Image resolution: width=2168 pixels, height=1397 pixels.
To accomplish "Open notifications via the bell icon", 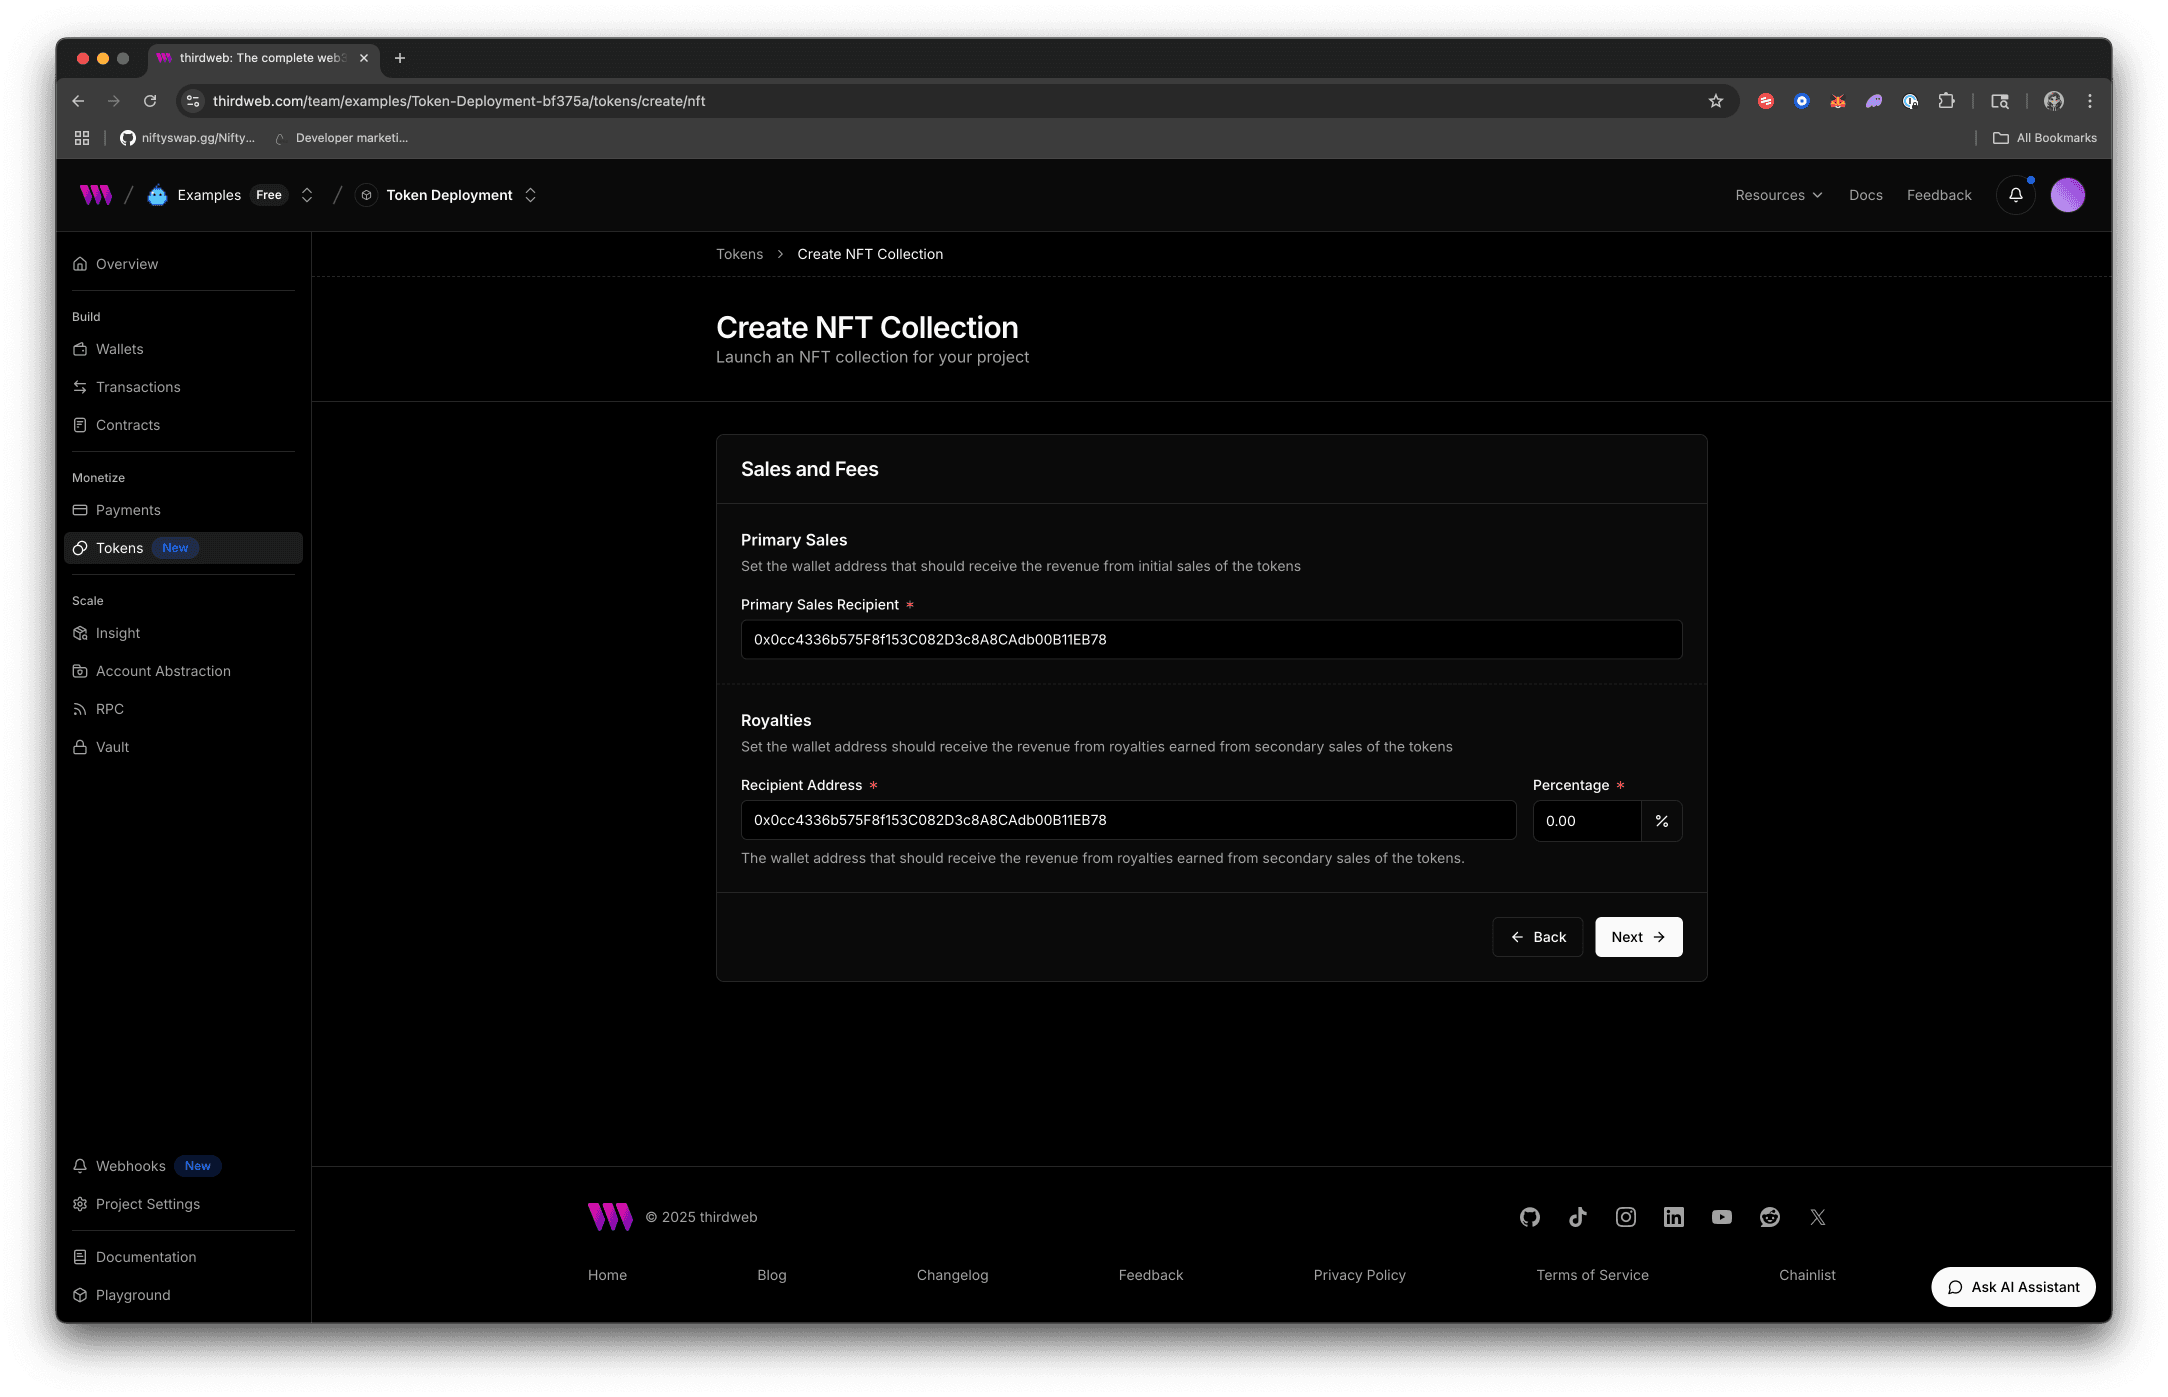I will pos(2015,195).
